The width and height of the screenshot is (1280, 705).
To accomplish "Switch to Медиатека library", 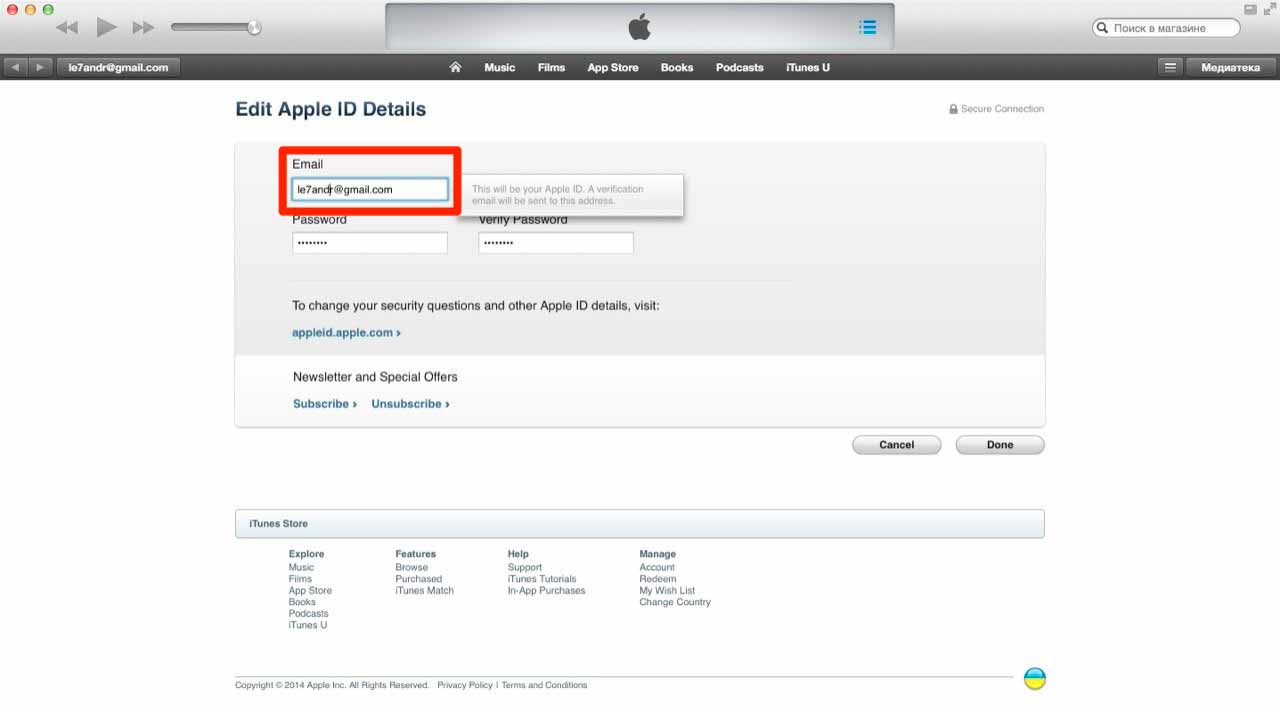I will tap(1230, 67).
